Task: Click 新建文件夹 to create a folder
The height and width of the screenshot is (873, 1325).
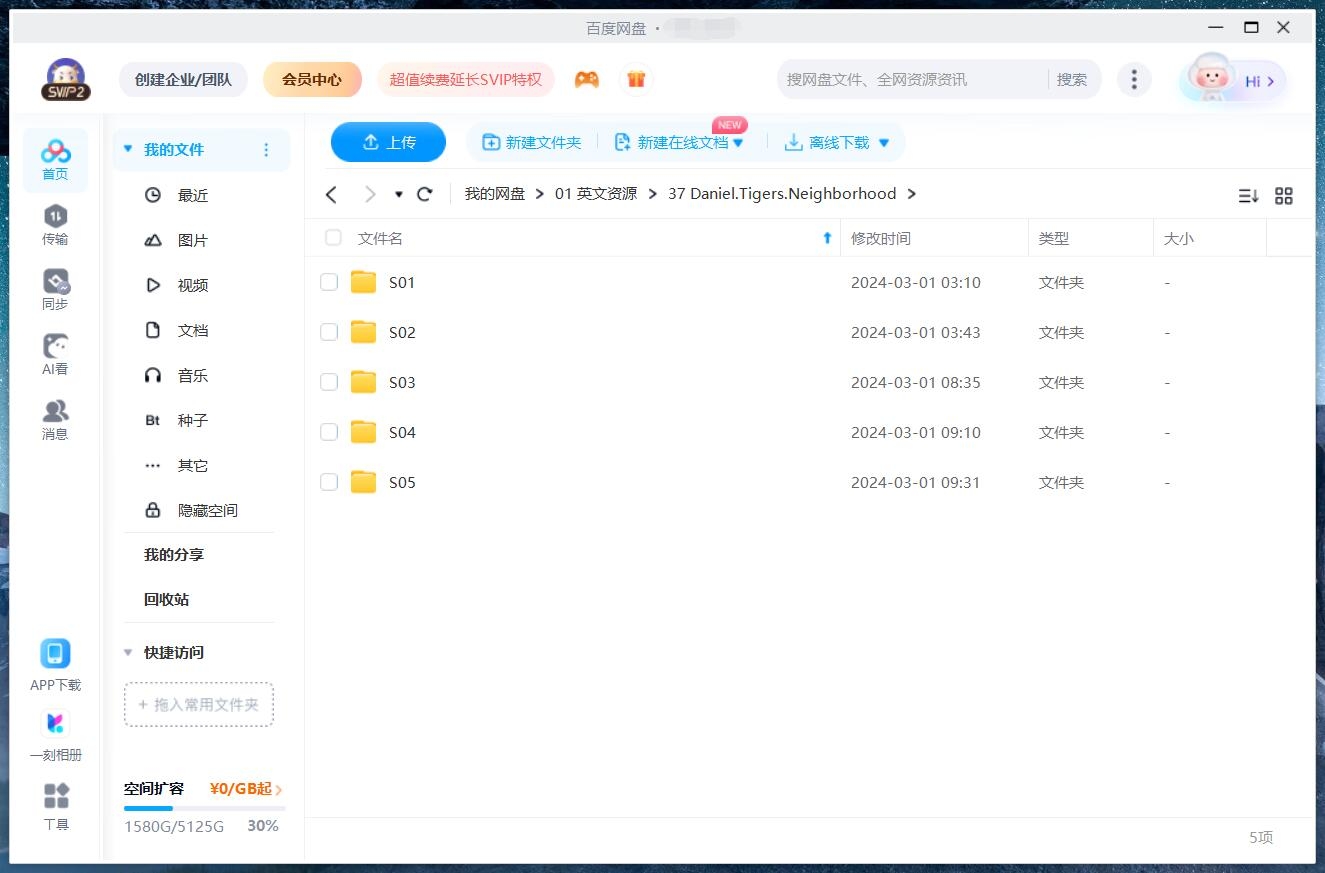Action: pos(531,142)
